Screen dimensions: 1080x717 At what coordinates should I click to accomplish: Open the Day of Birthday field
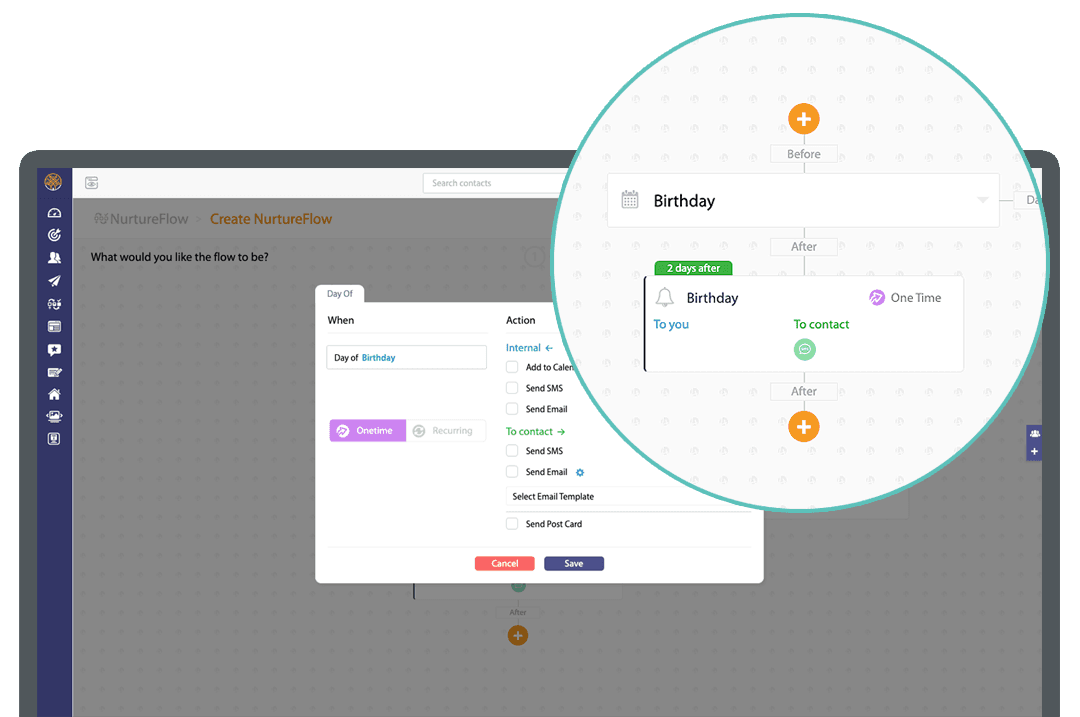pyautogui.click(x=406, y=357)
